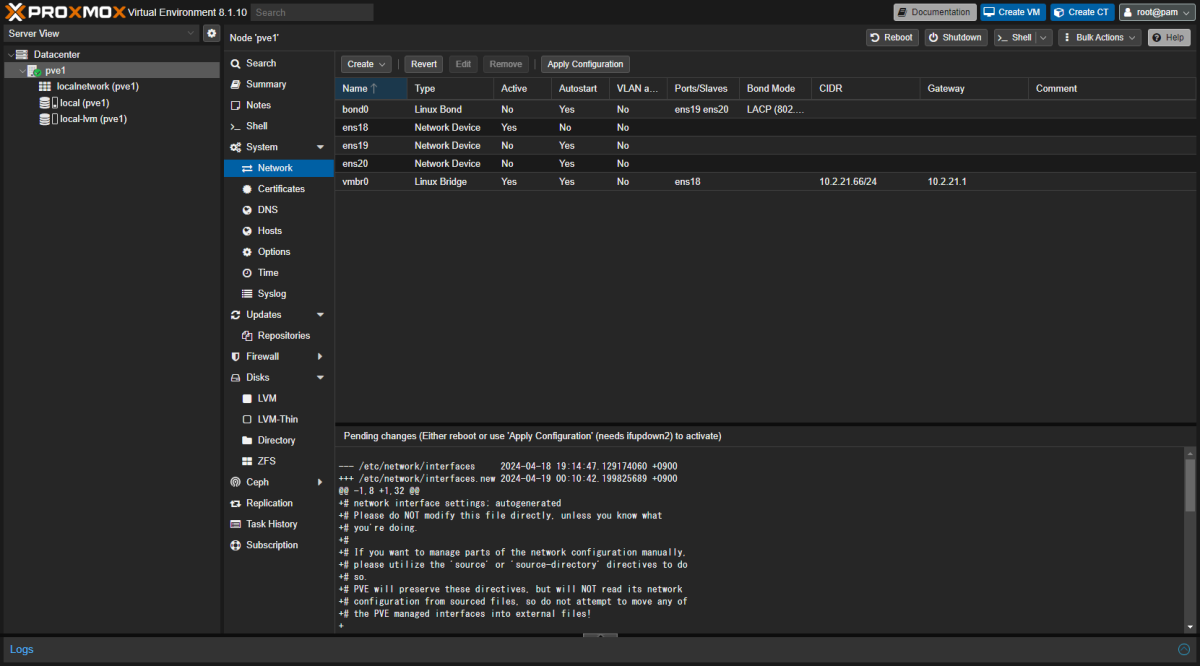Viewport: 1200px width, 666px height.
Task: Collapse the System section arrow
Action: 320,147
